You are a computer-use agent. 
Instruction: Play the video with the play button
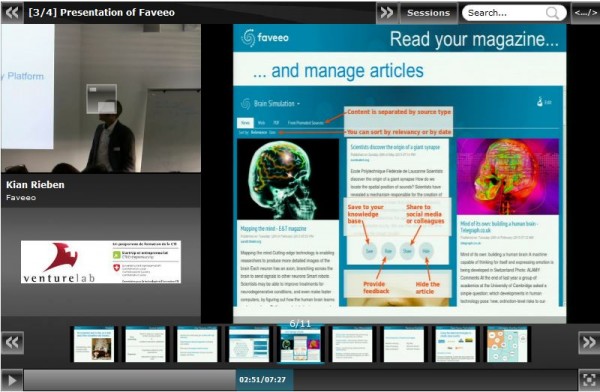(12, 380)
